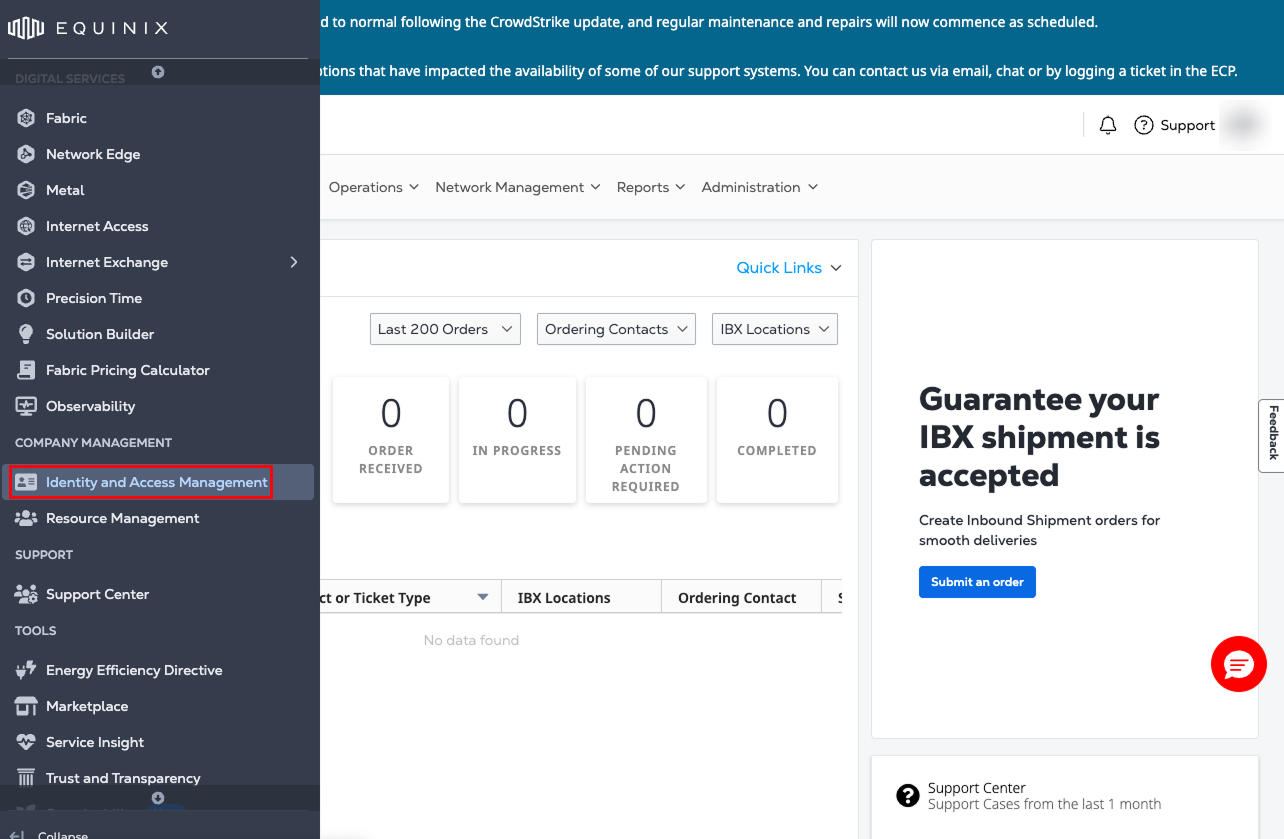Open the Support help link

(x=1175, y=125)
